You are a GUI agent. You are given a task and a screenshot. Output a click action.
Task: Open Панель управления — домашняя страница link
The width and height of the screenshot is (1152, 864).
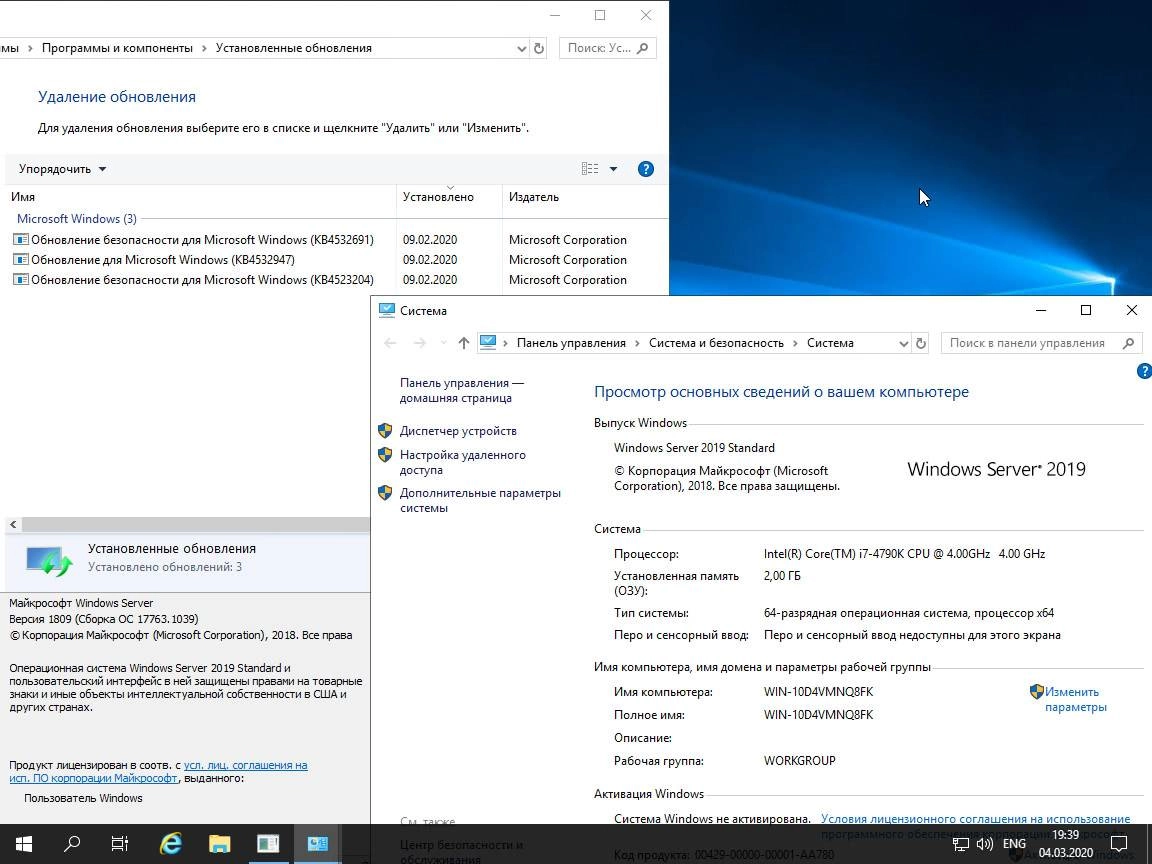coord(461,390)
